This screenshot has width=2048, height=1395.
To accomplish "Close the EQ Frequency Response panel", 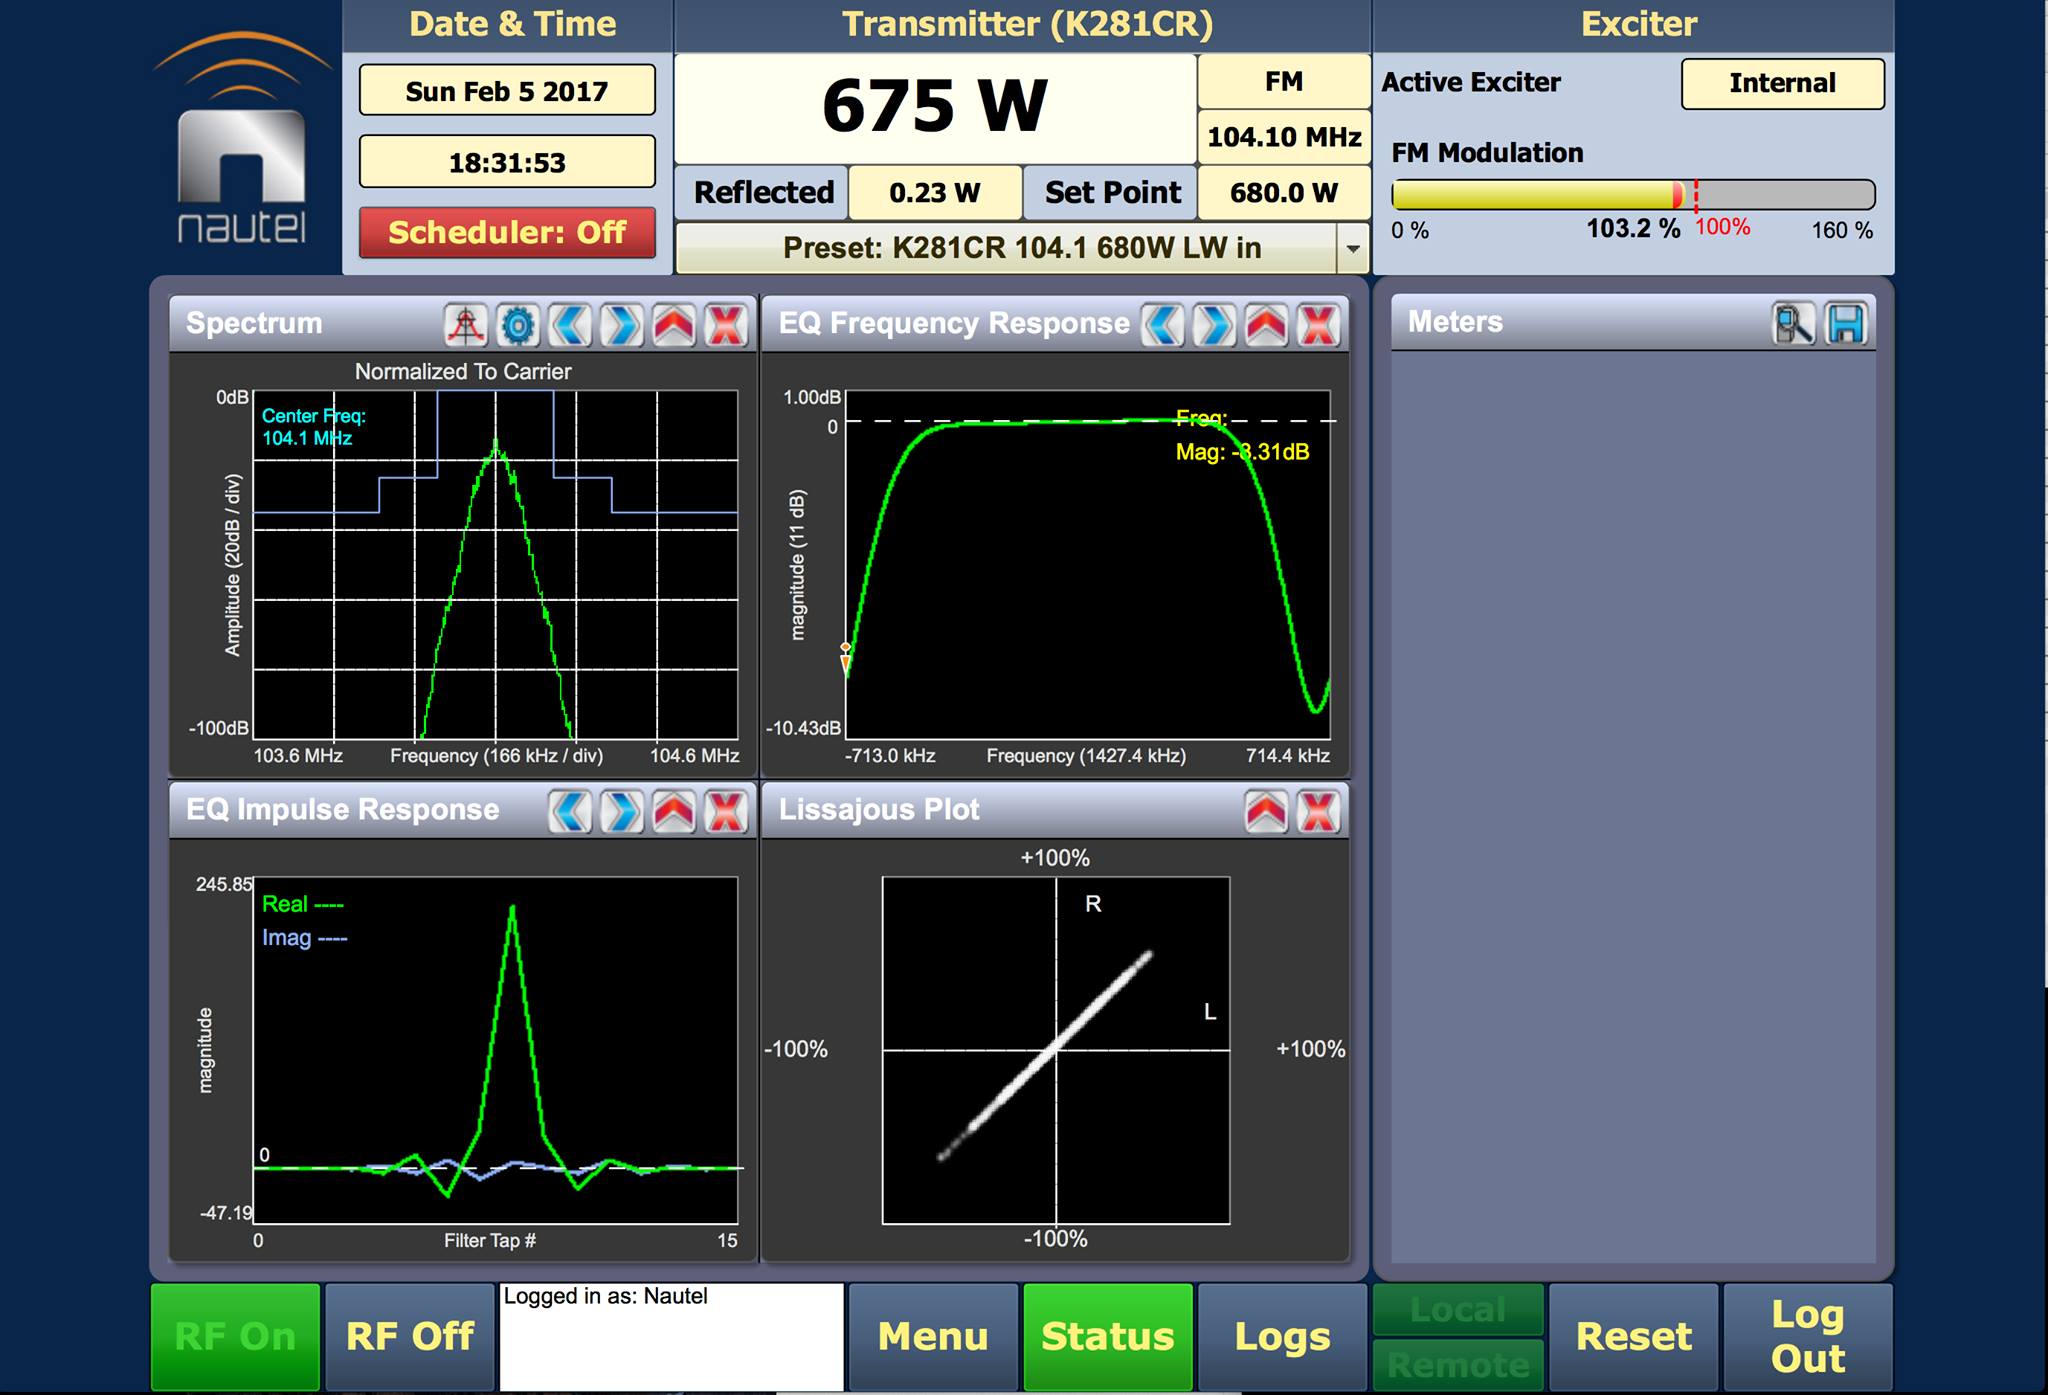I will pos(1319,325).
